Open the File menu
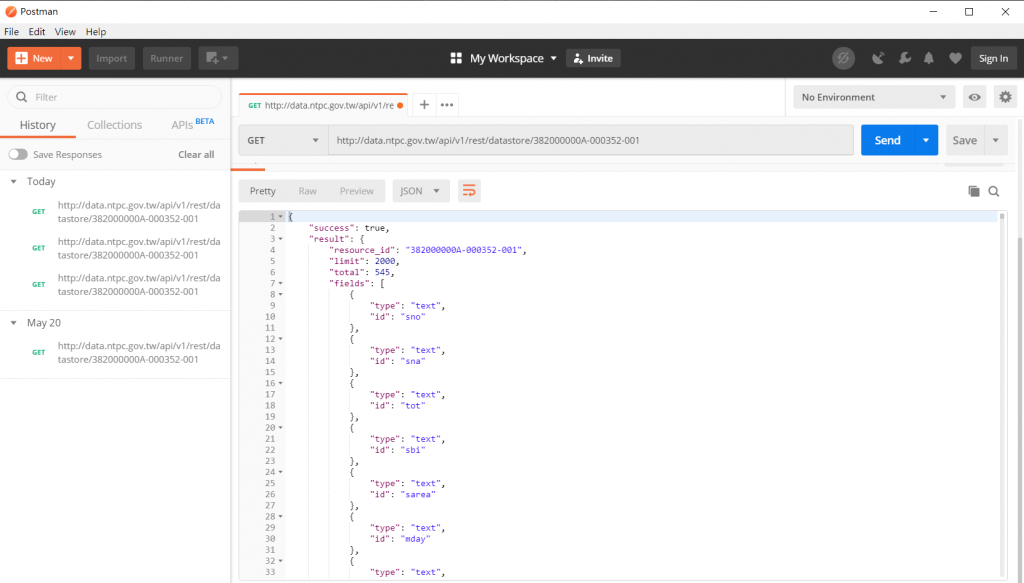The image size is (1024, 583). click(x=11, y=31)
